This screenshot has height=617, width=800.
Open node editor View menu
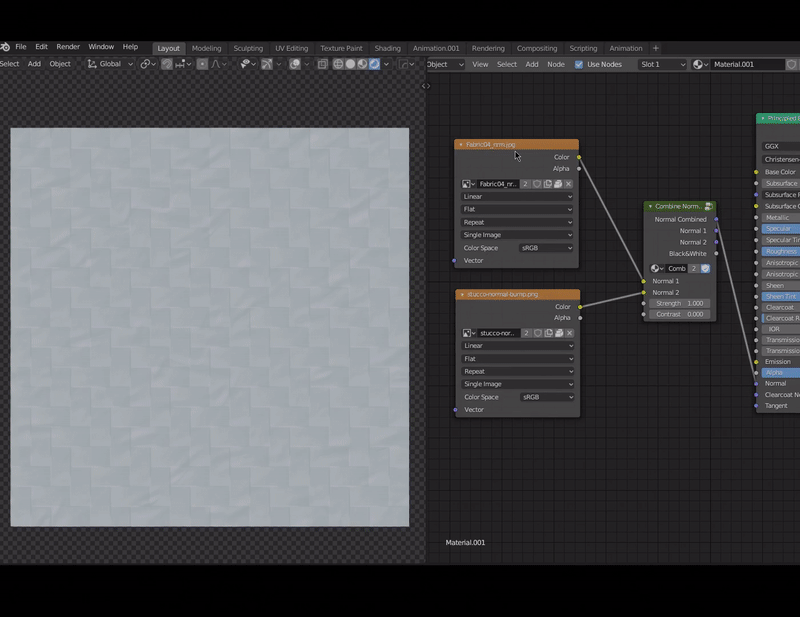tap(480, 65)
